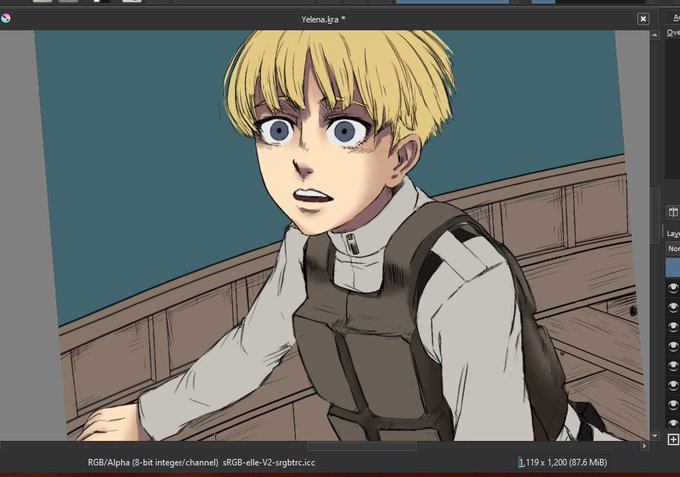The image size is (680, 477).
Task: Click the RGB/Alpha (8-bit integer/channel) color profile text
Action: pyautogui.click(x=201, y=463)
